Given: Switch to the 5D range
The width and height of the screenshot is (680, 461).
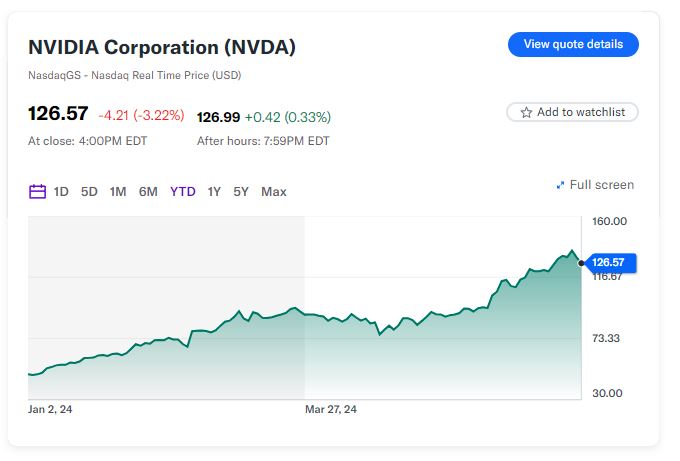Looking at the screenshot, I should pos(89,192).
